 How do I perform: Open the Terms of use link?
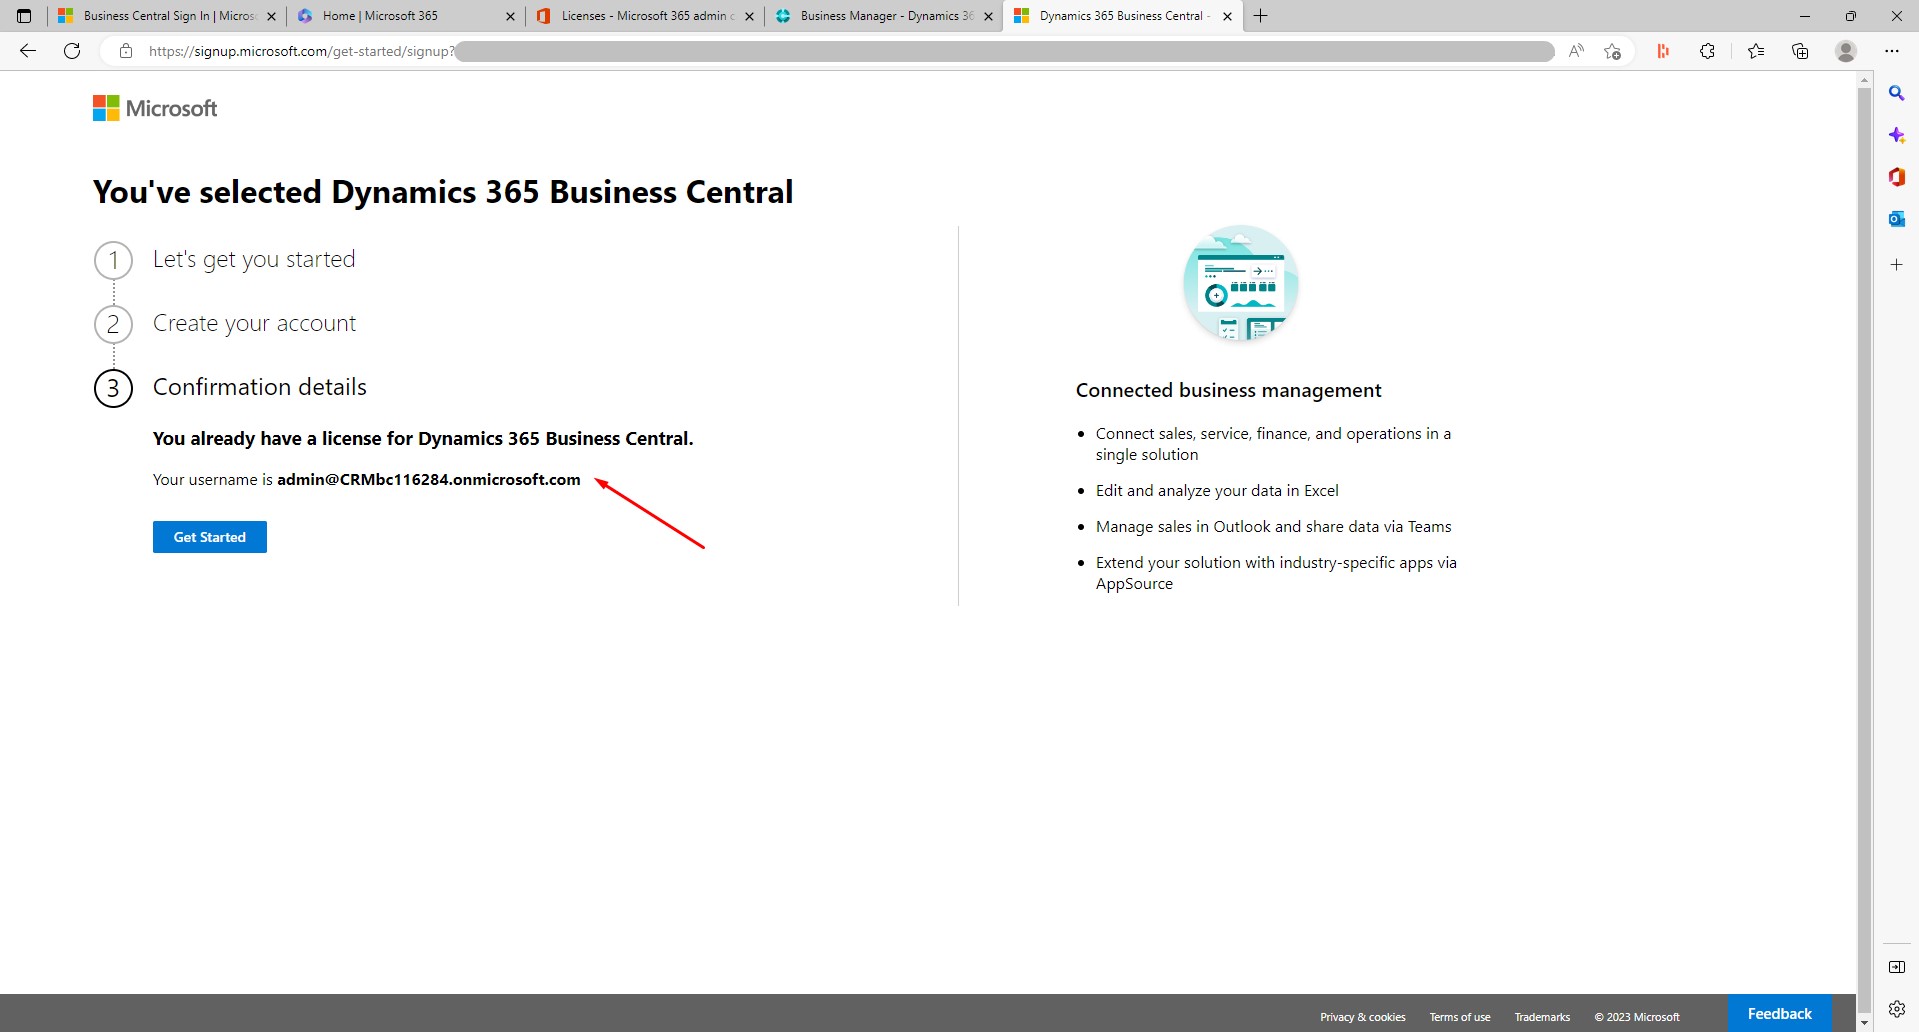coord(1459,1017)
